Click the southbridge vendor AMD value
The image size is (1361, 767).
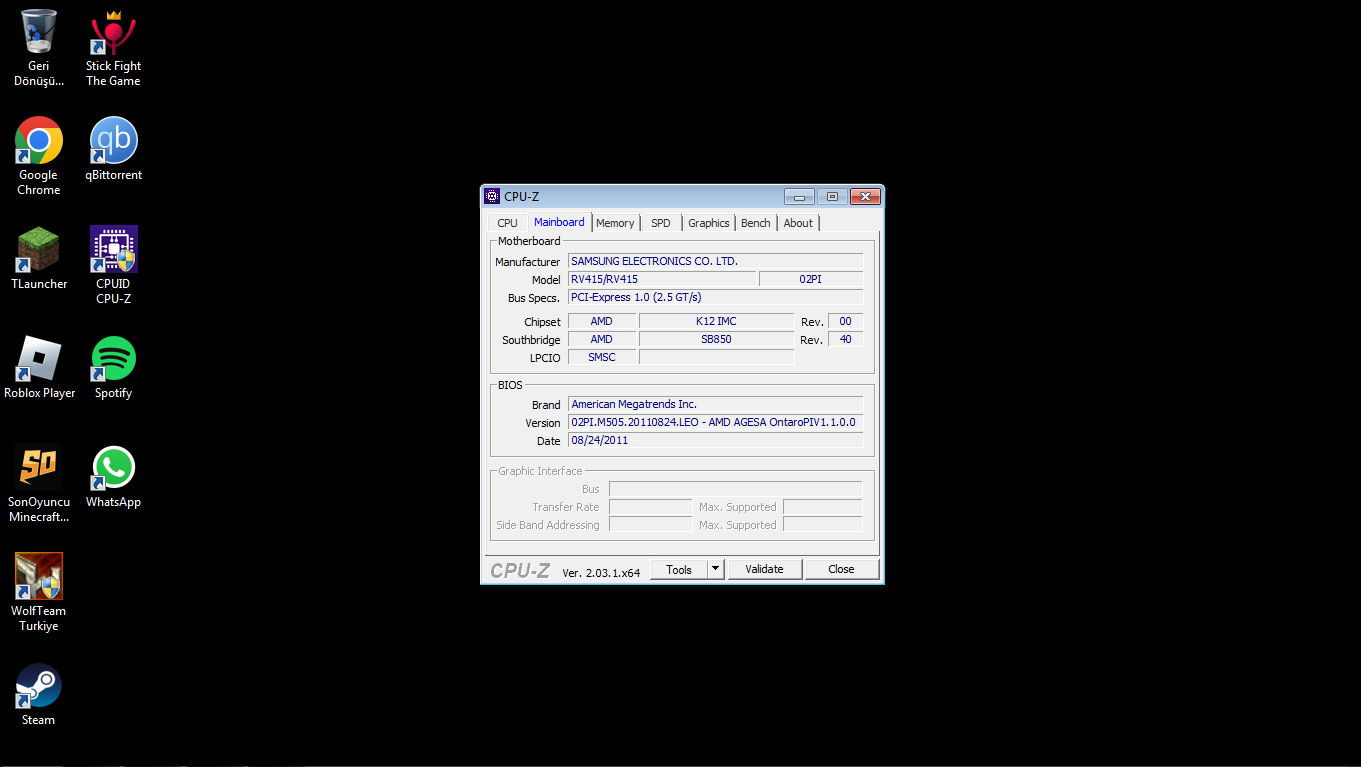click(602, 339)
